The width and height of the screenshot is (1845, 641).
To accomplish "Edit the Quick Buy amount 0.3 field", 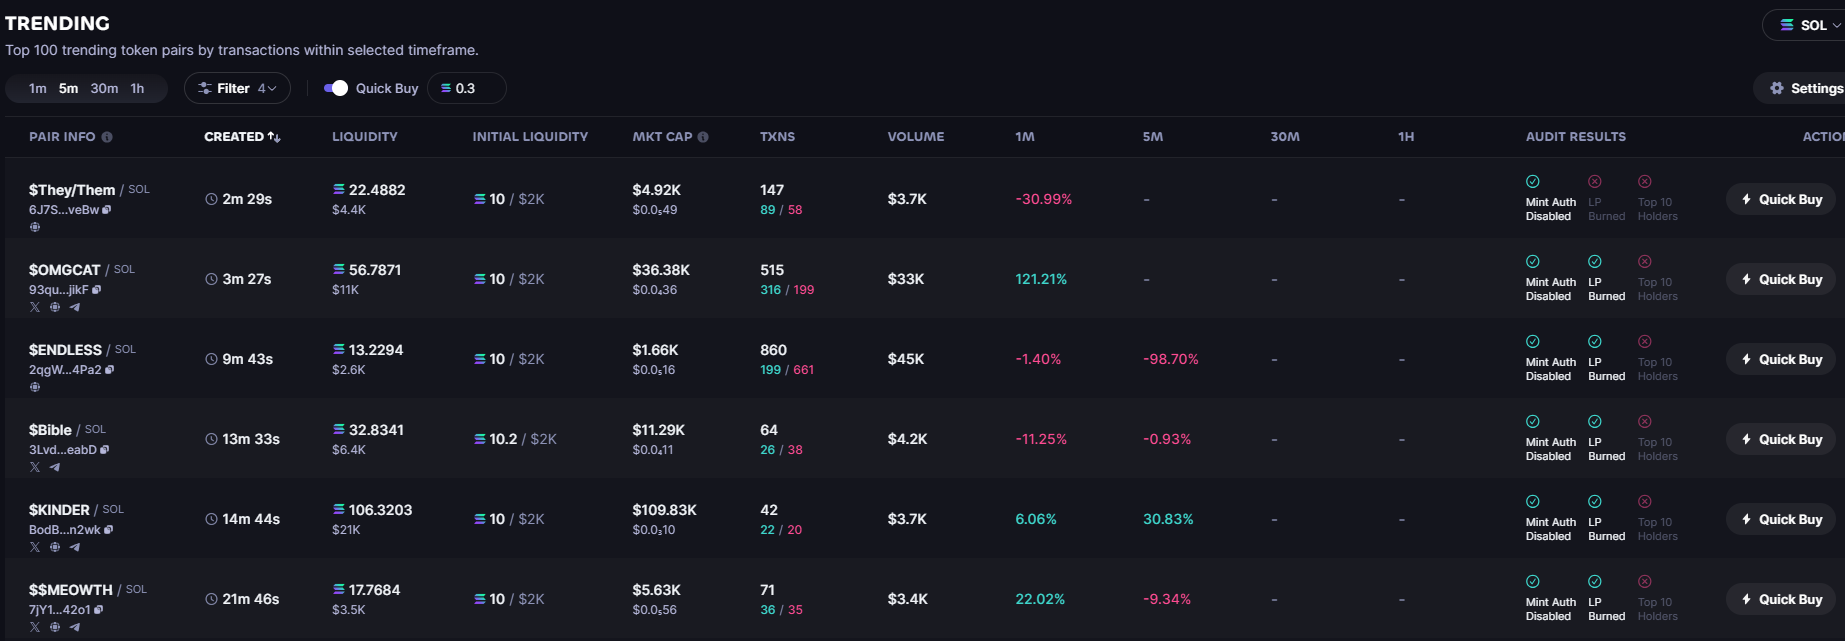I will (467, 88).
